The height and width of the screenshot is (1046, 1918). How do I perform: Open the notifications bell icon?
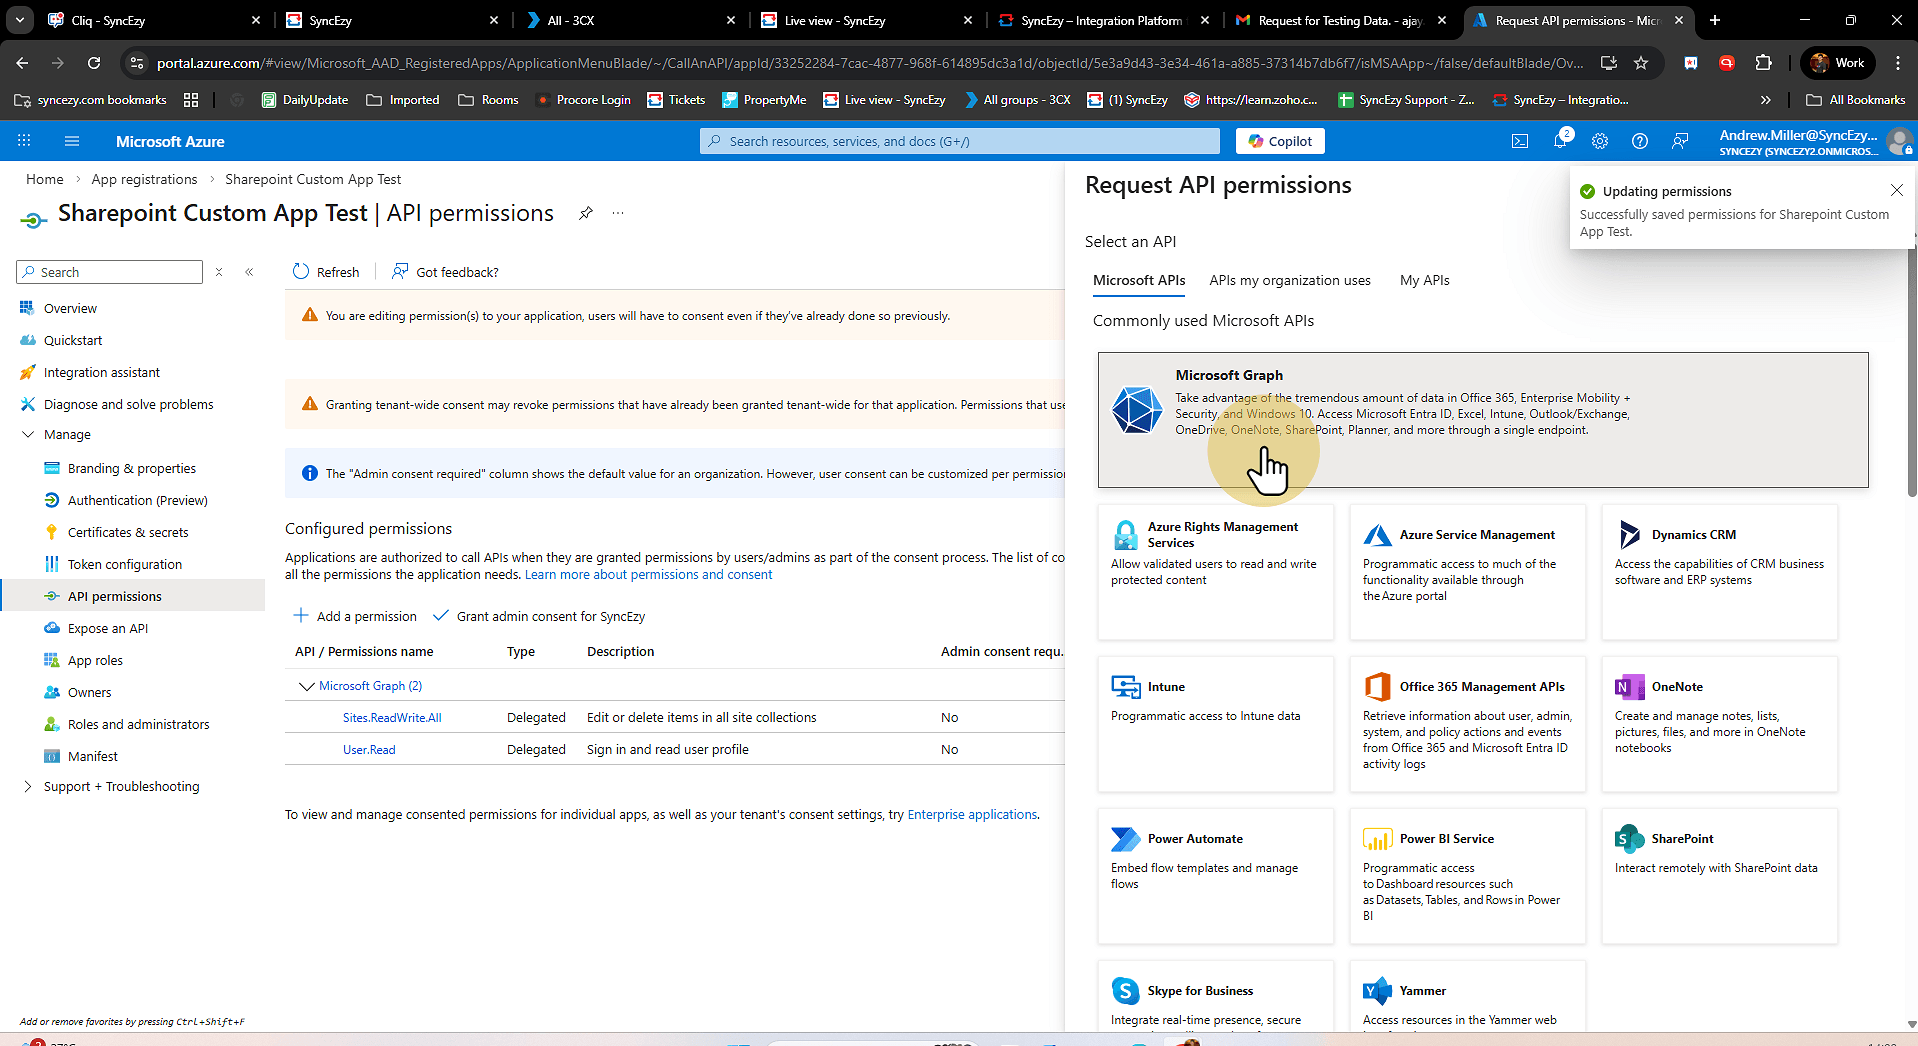coord(1559,141)
